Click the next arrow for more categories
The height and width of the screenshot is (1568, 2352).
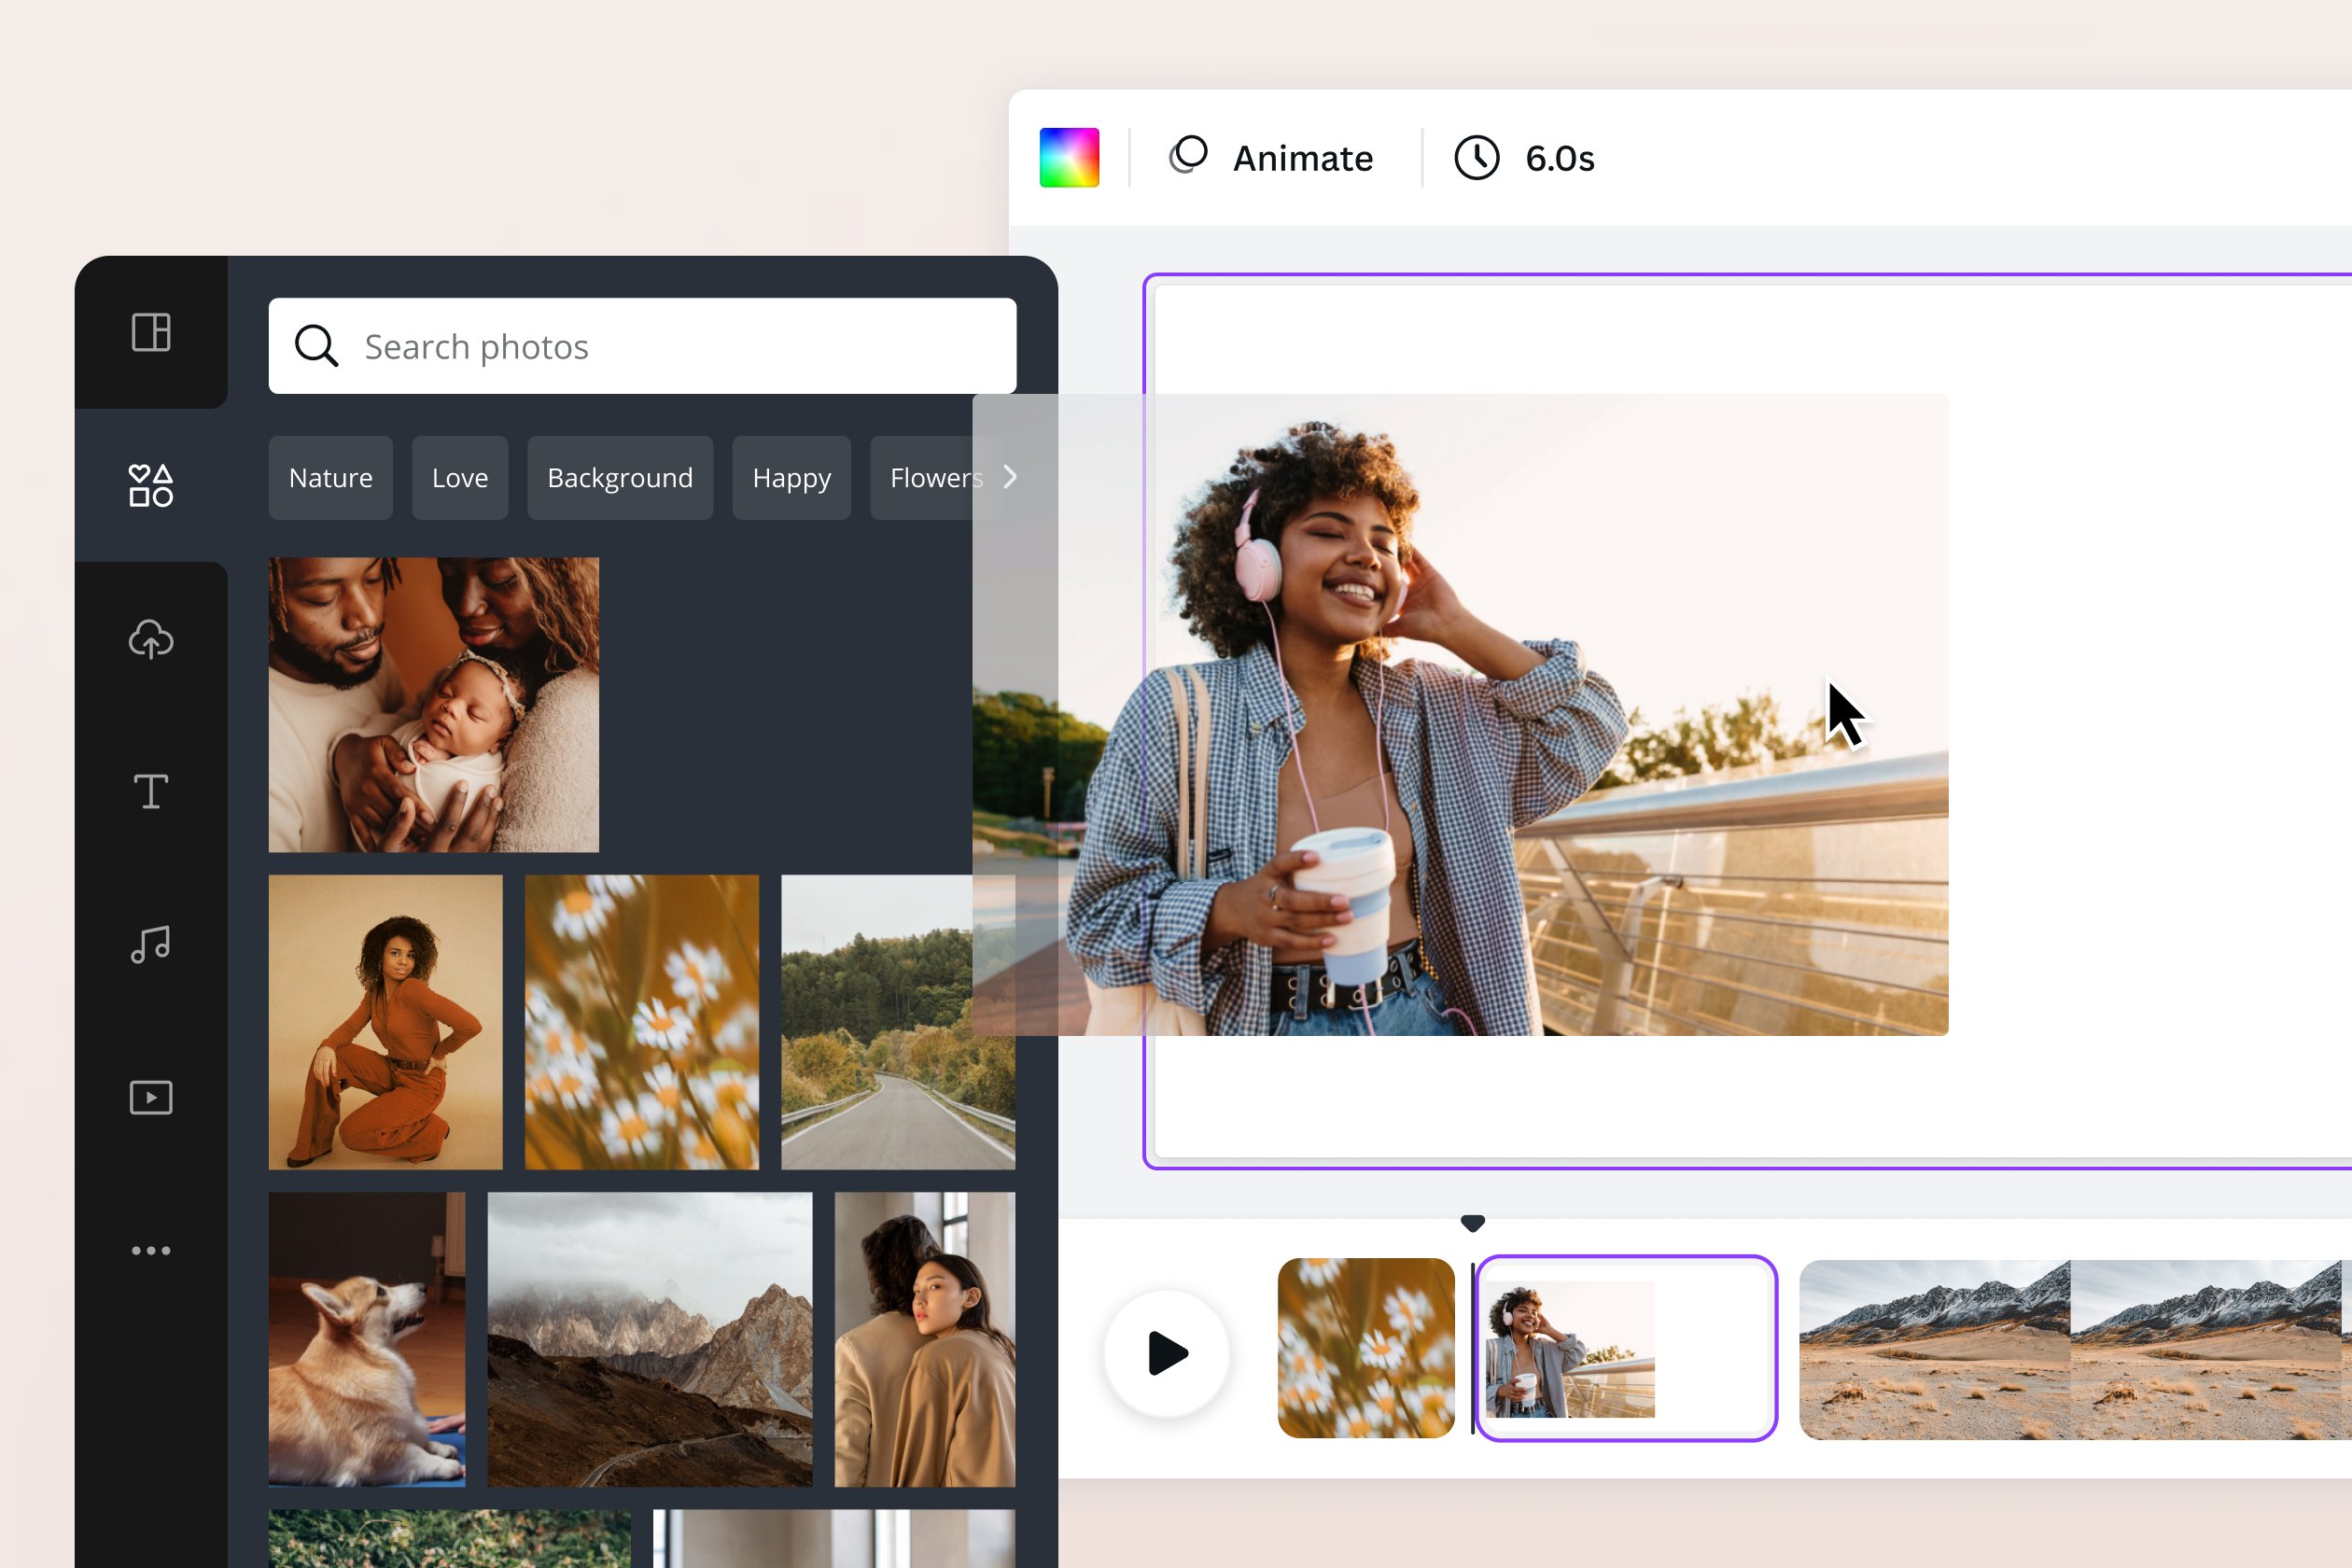tap(1012, 476)
